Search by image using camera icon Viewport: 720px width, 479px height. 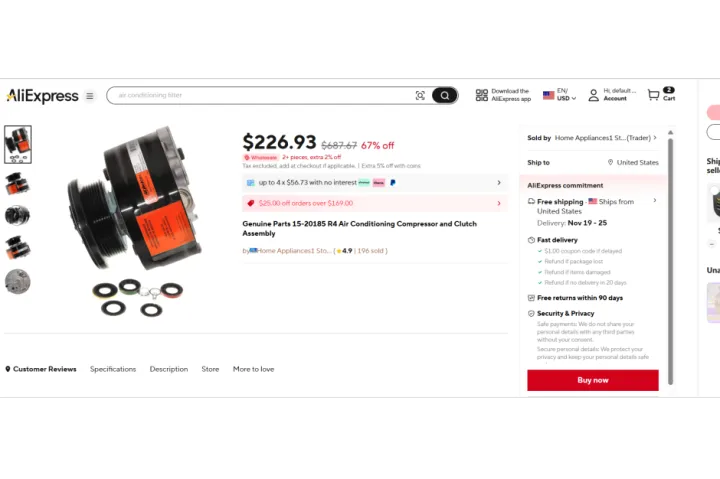[420, 96]
